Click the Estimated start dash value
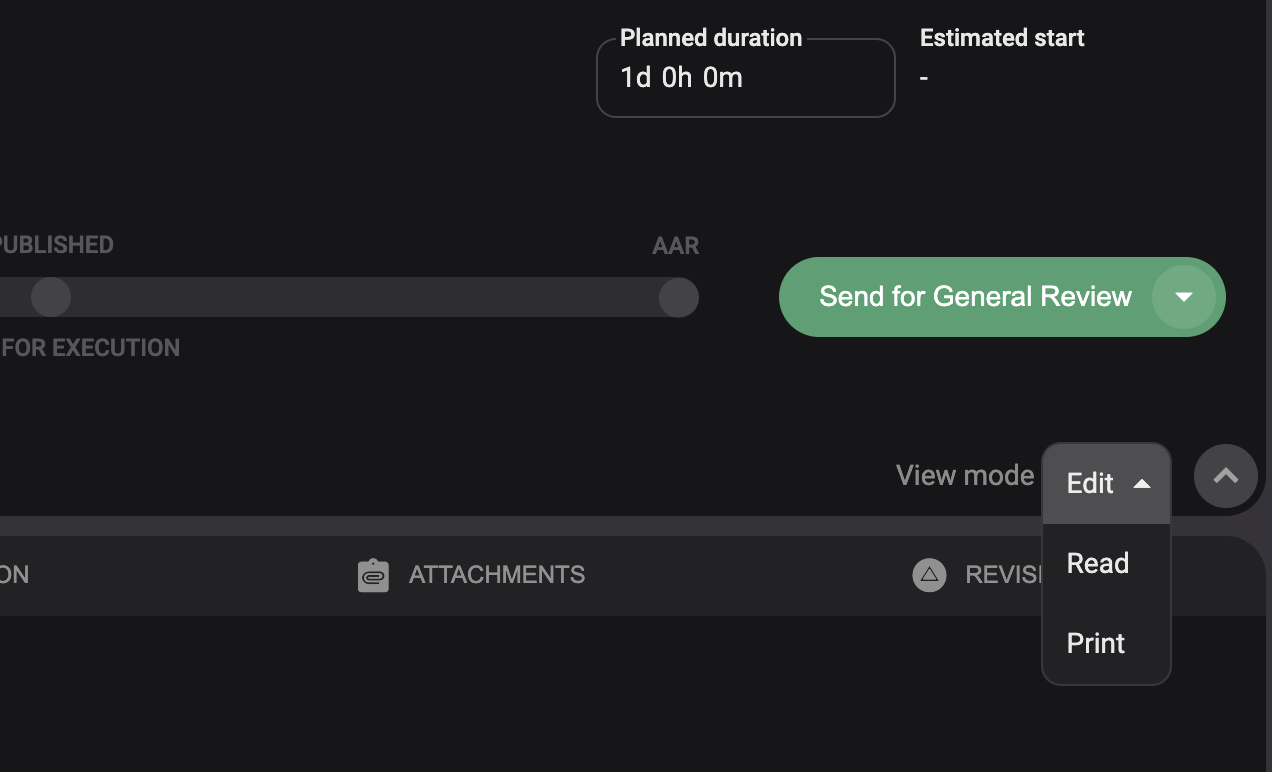 point(924,78)
